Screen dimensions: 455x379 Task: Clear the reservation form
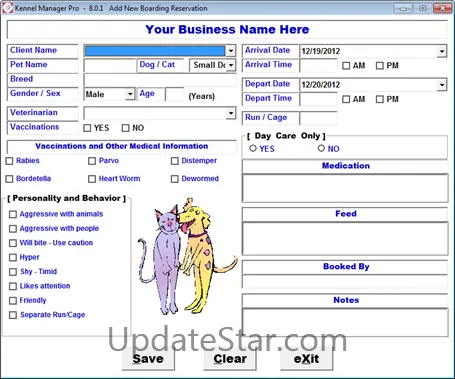pyautogui.click(x=230, y=359)
